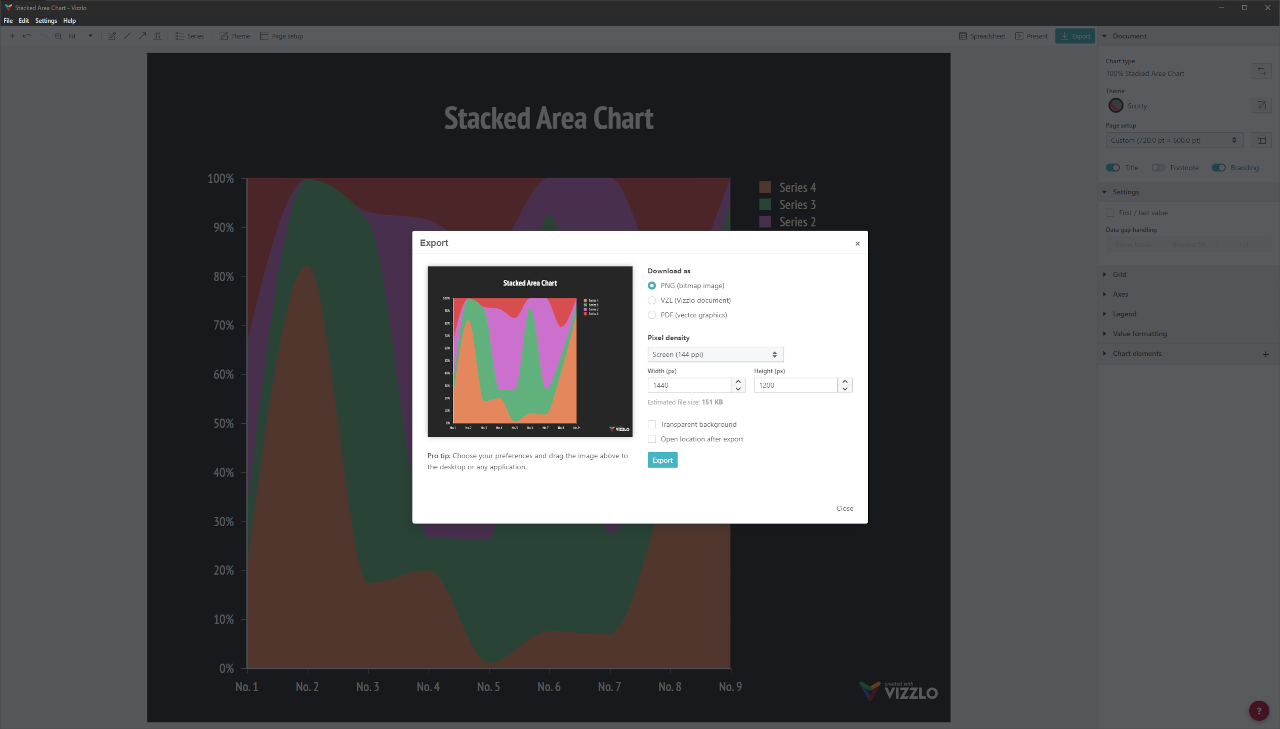Image resolution: width=1280 pixels, height=729 pixels.
Task: Click the zoom out magnifier icon
Action: [x=58, y=36]
